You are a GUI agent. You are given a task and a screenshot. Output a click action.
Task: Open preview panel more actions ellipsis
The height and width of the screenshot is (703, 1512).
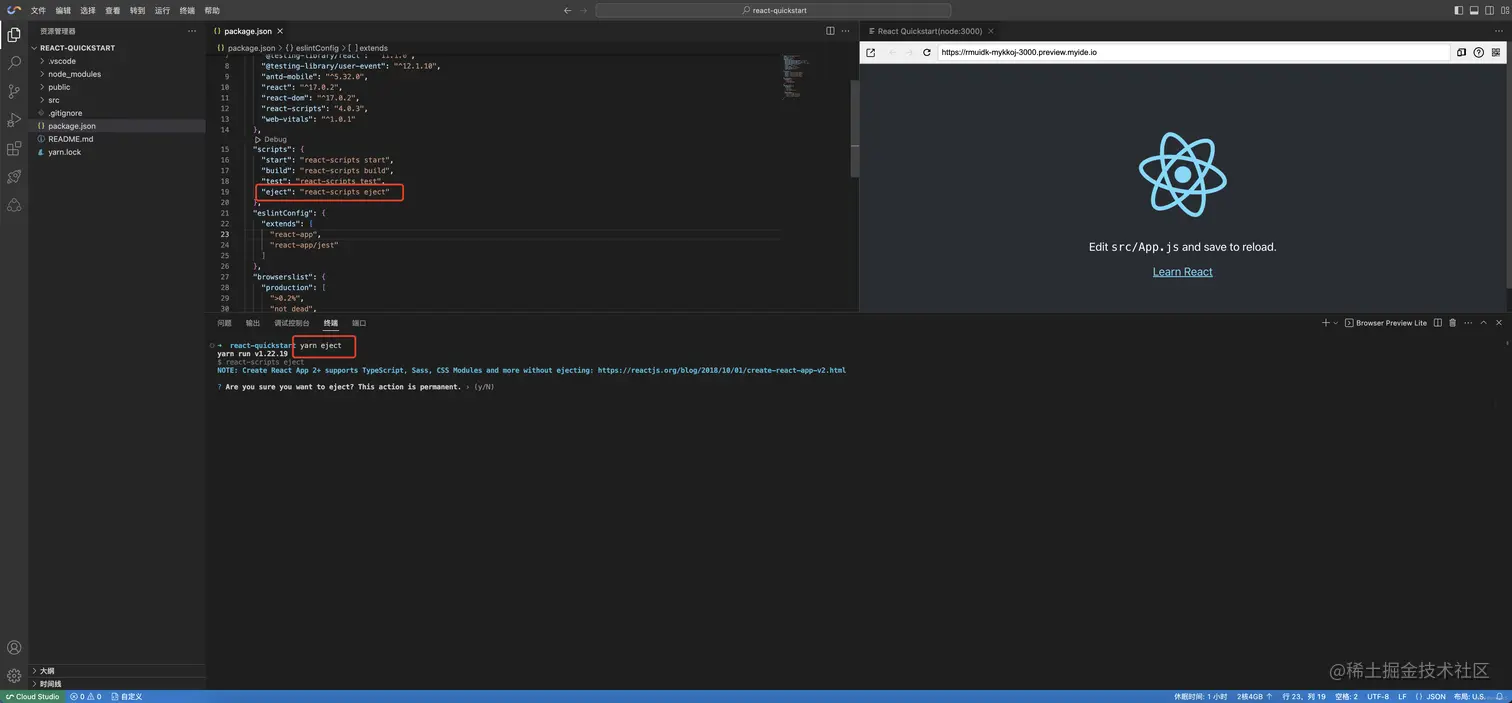click(1498, 31)
